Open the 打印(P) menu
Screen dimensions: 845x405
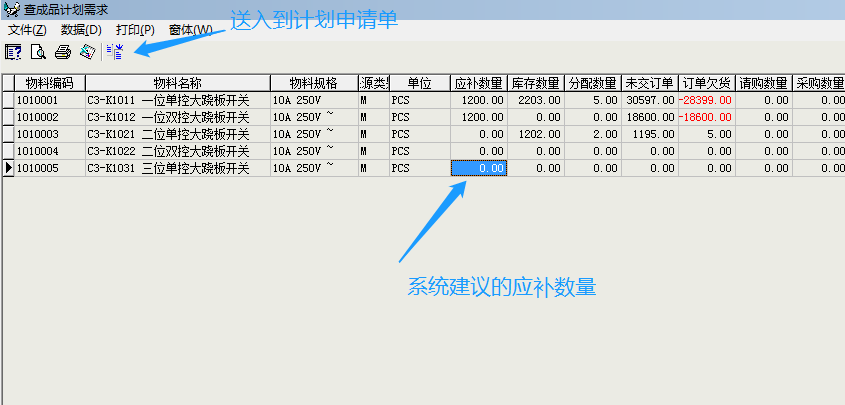[135, 30]
